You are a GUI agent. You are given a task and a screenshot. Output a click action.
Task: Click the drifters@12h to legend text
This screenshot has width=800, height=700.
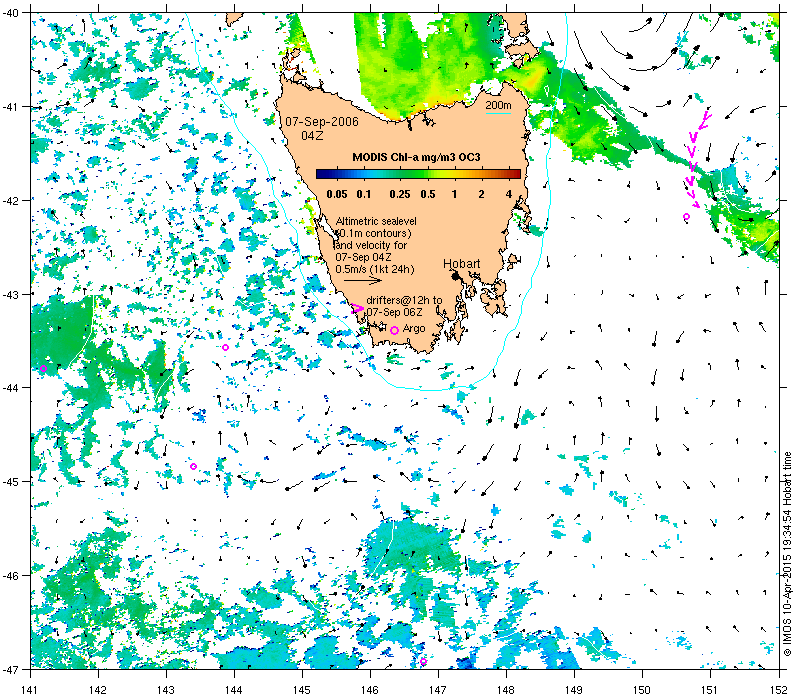coord(405,301)
